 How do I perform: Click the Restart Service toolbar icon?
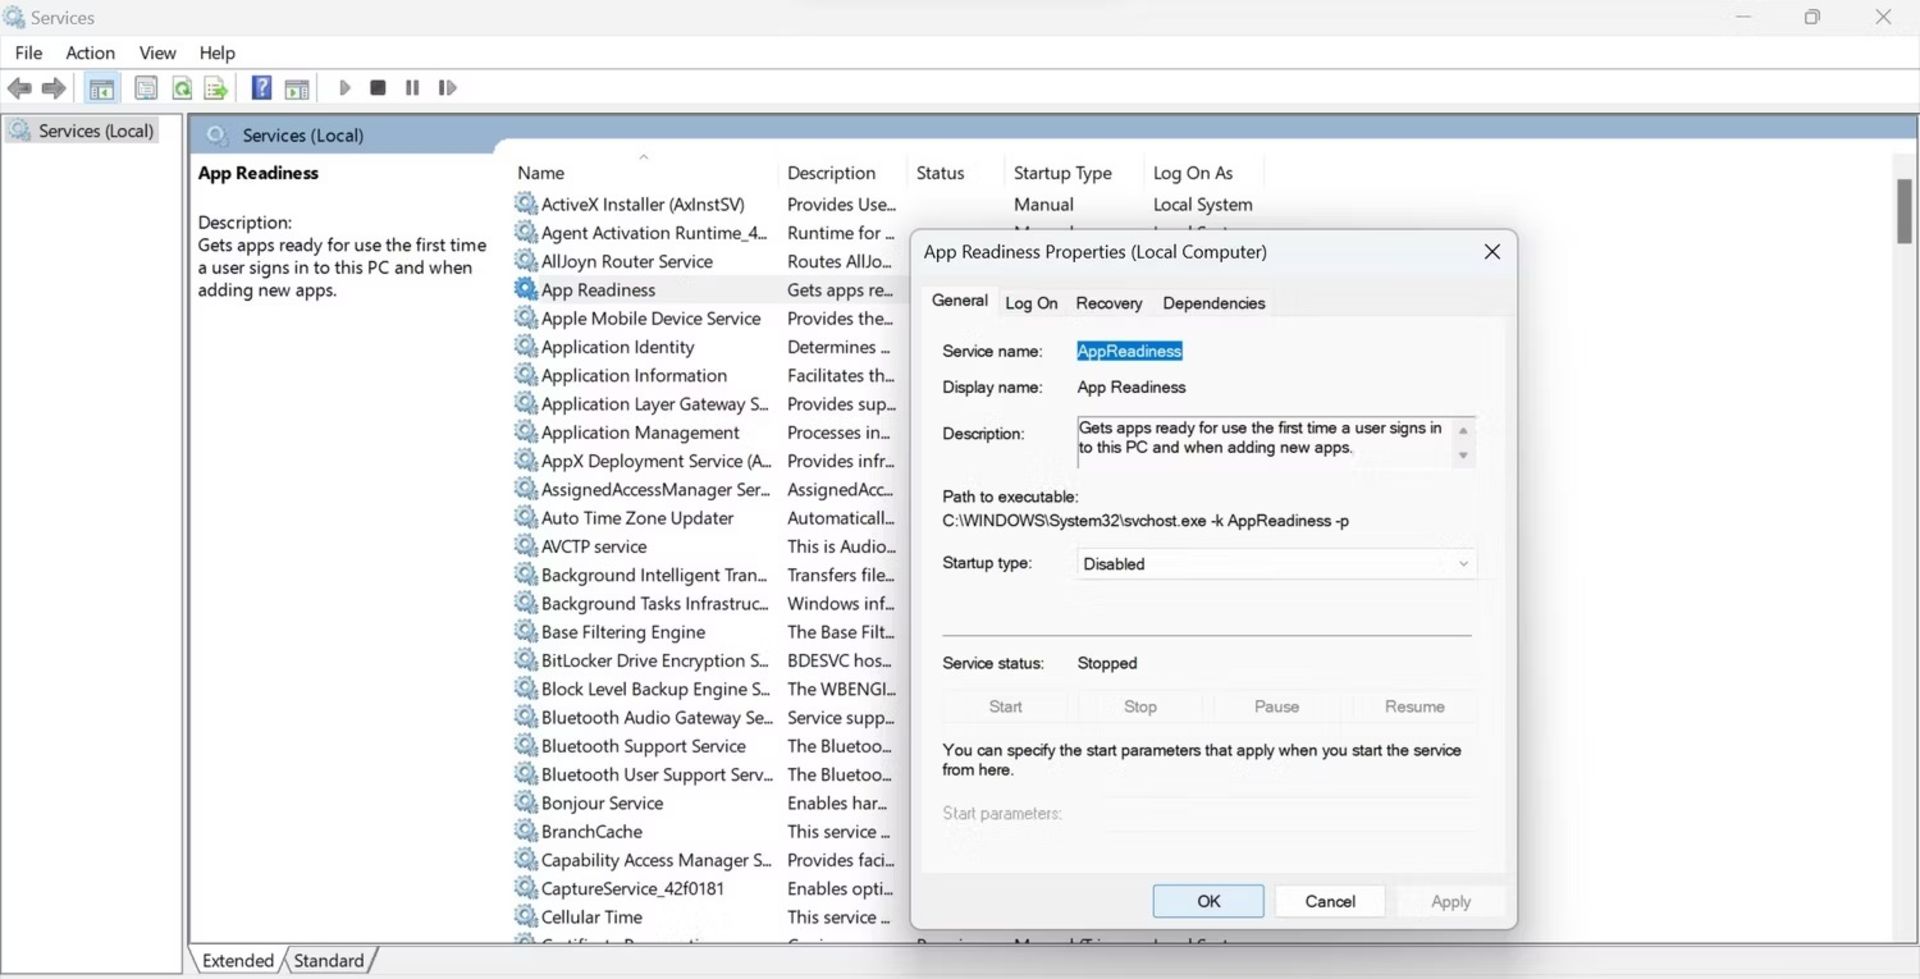(447, 88)
